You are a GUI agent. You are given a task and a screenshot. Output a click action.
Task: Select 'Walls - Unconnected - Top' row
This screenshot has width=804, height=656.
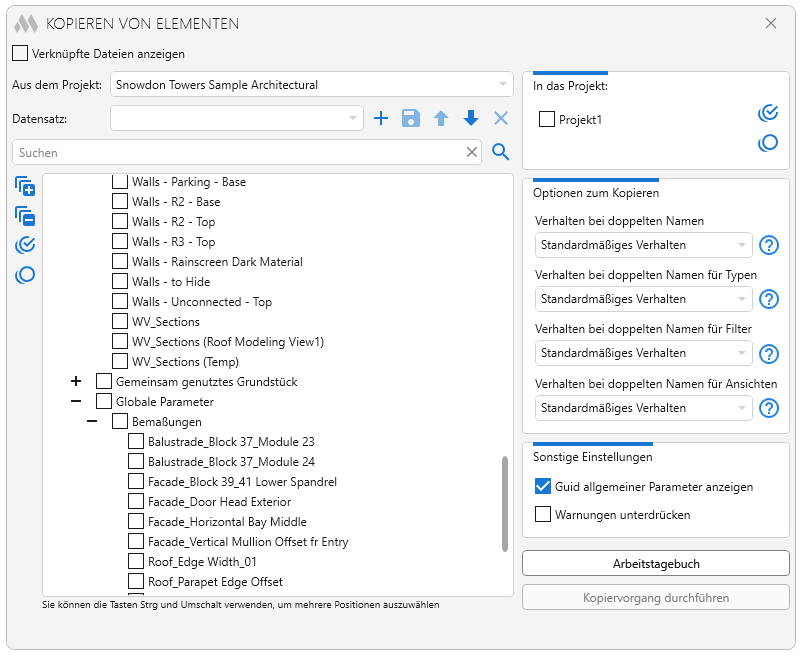click(202, 302)
